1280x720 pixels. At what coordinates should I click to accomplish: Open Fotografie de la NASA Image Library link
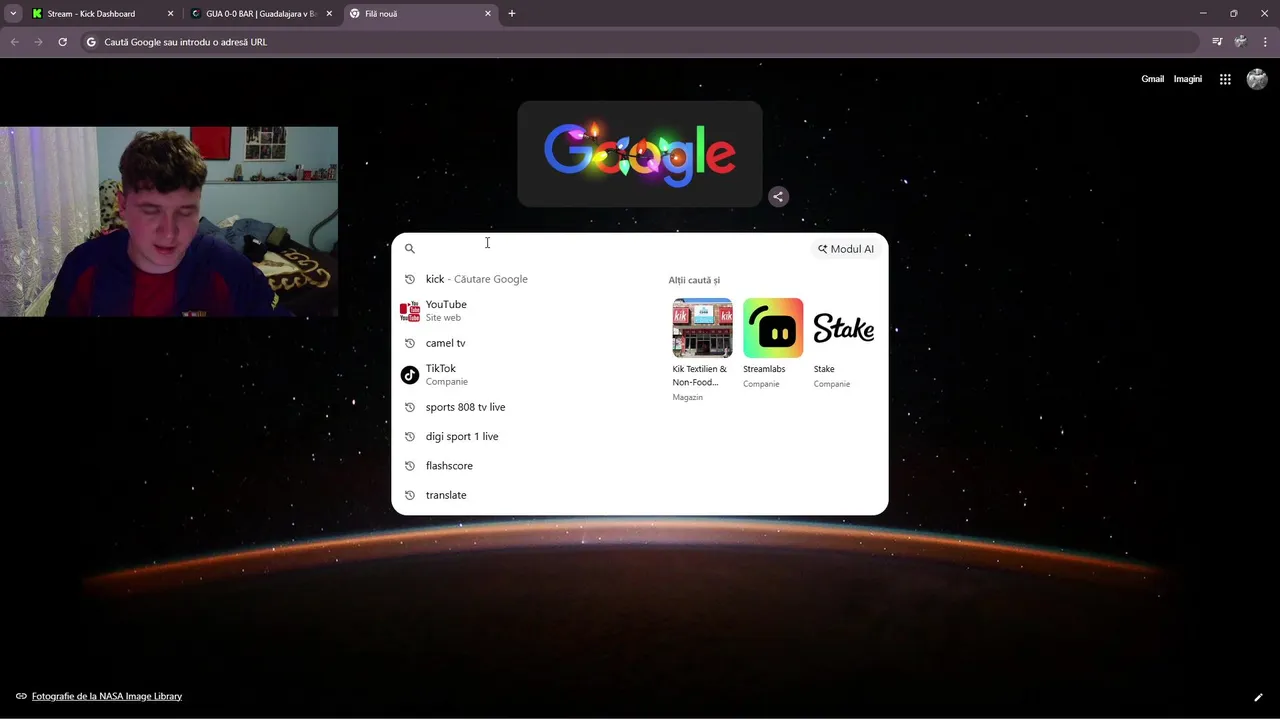pyautogui.click(x=107, y=696)
